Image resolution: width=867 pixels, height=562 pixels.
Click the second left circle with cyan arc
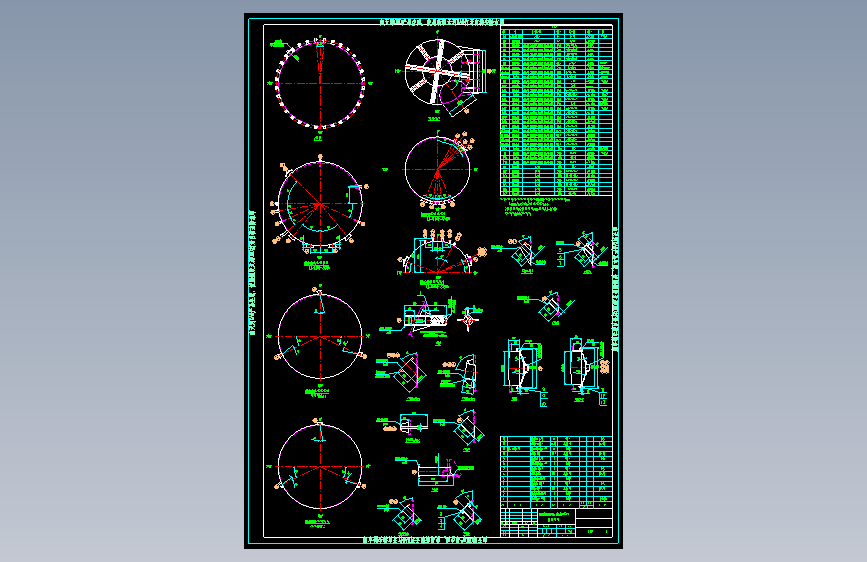point(320,204)
